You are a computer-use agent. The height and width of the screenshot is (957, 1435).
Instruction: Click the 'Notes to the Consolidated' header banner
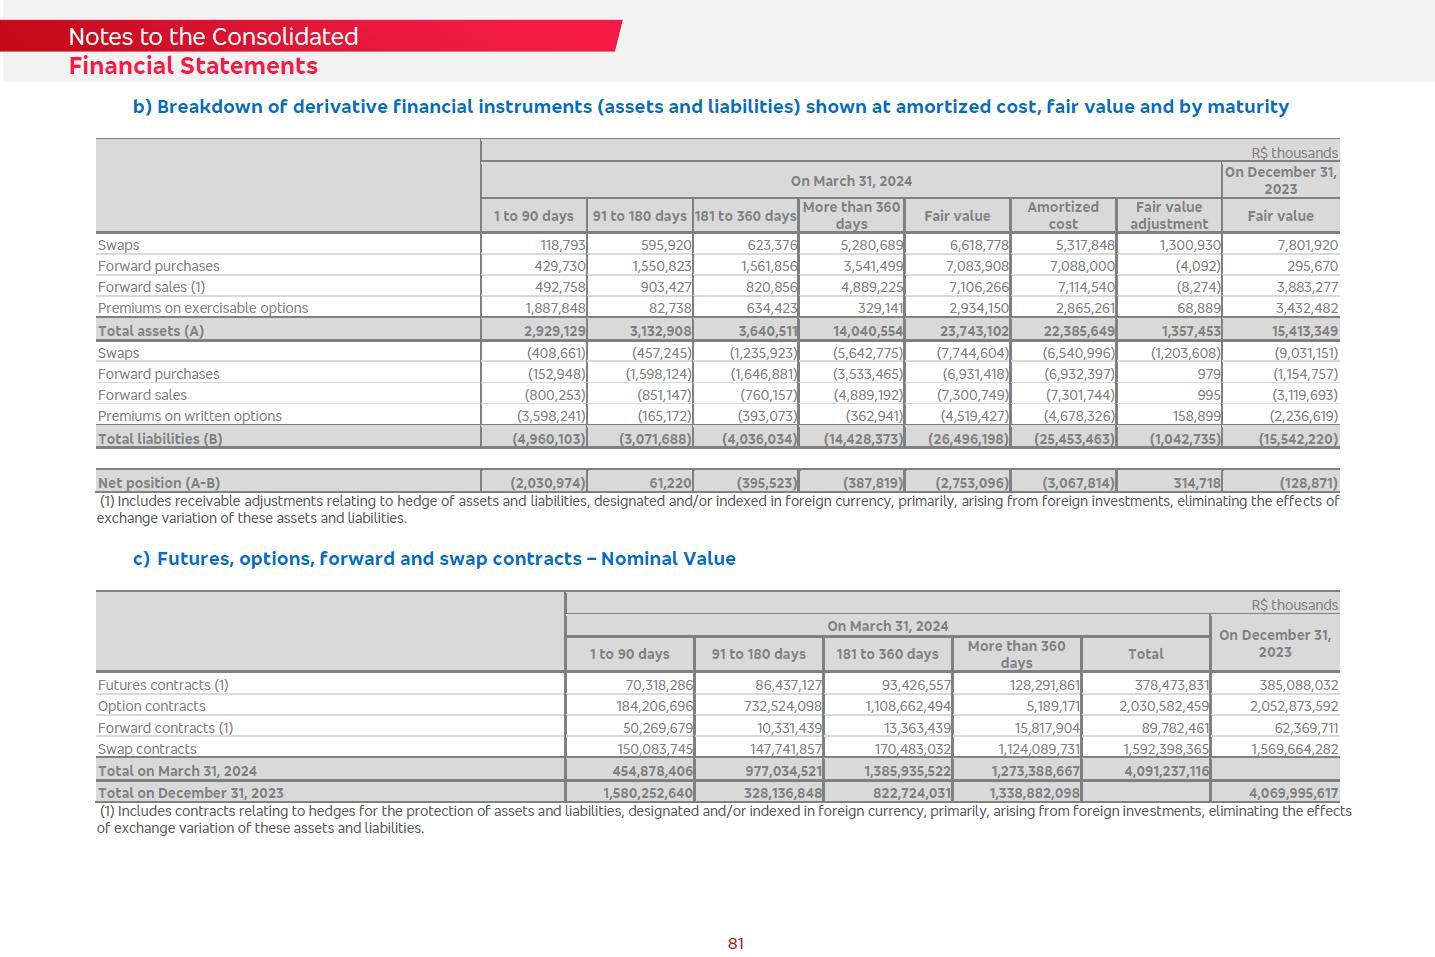pos(213,37)
